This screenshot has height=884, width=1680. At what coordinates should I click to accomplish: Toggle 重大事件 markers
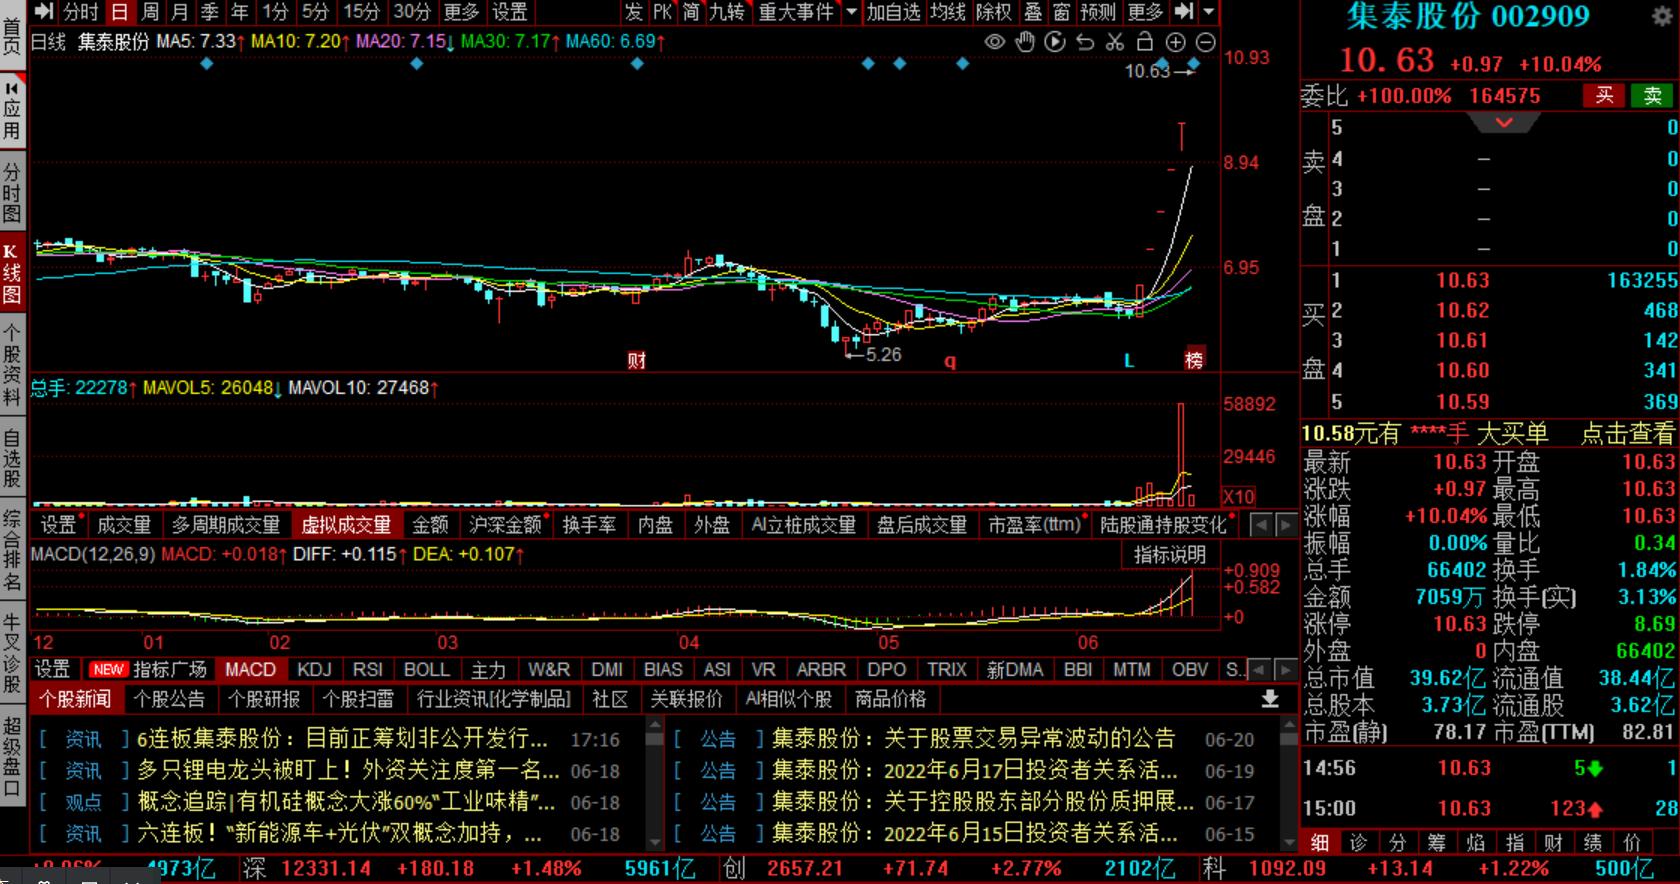pyautogui.click(x=796, y=12)
